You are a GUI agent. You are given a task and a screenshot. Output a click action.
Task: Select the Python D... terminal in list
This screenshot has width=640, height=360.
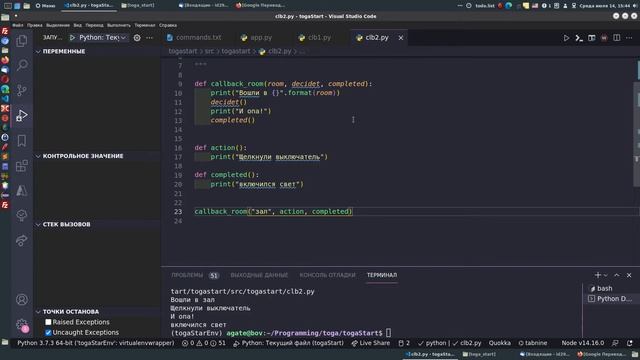610,299
